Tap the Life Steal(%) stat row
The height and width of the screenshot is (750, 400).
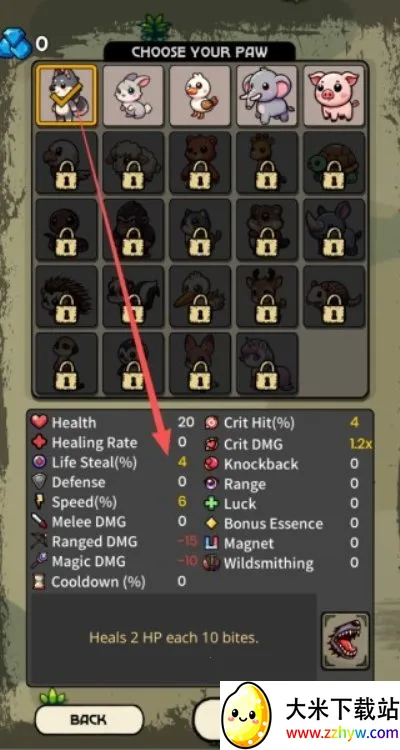click(109, 463)
